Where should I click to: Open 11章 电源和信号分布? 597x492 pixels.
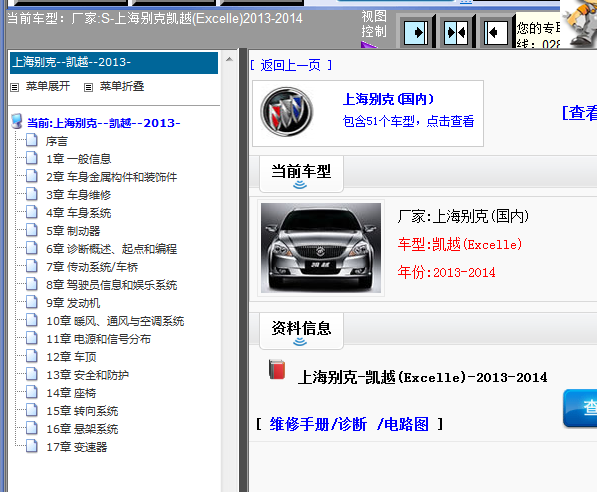[98, 339]
